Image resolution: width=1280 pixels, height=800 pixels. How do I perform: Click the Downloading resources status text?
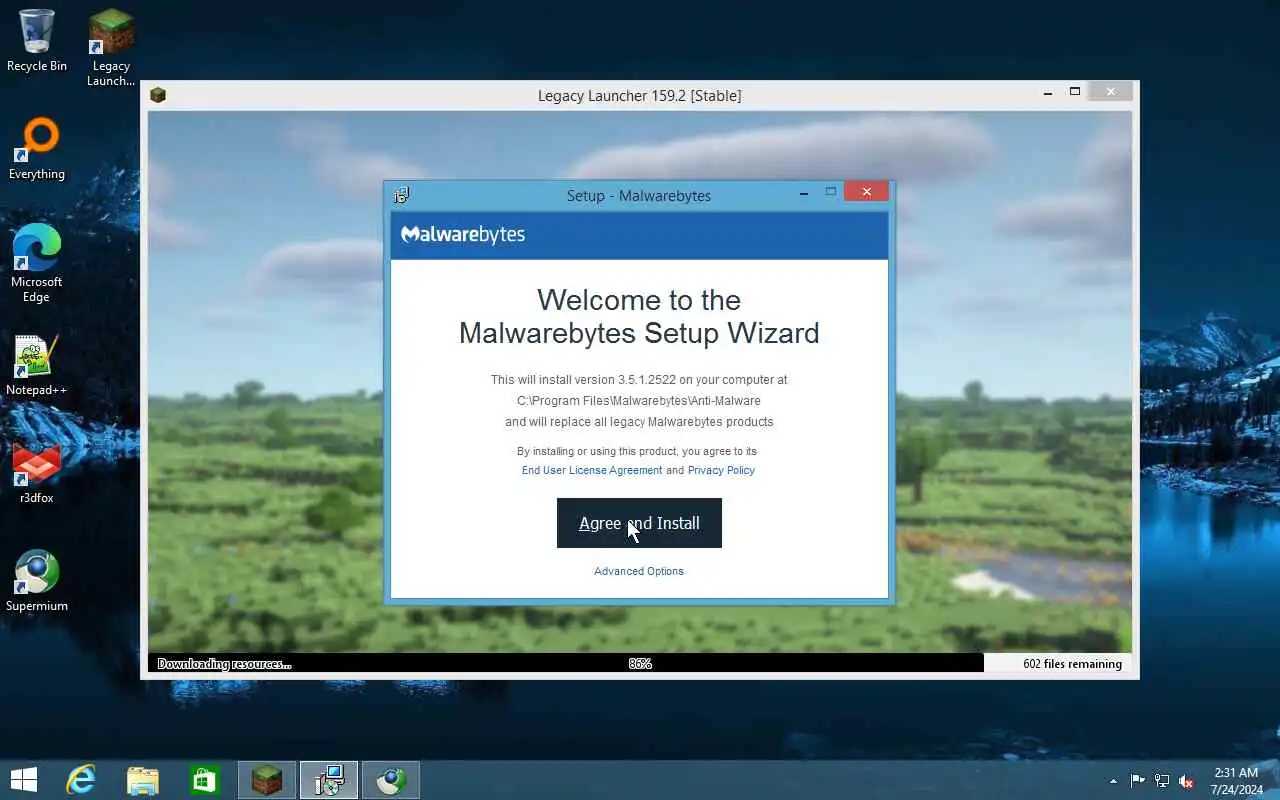[224, 664]
